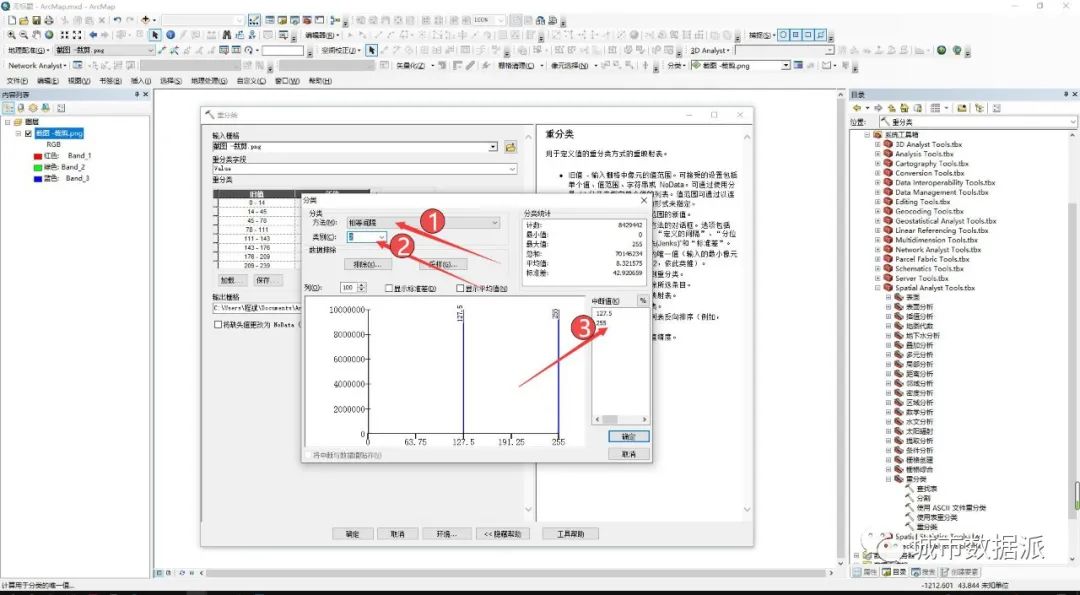The height and width of the screenshot is (595, 1080).
Task: Expand 3D Analyst Tools.tbx in catalog
Action: tap(878, 145)
